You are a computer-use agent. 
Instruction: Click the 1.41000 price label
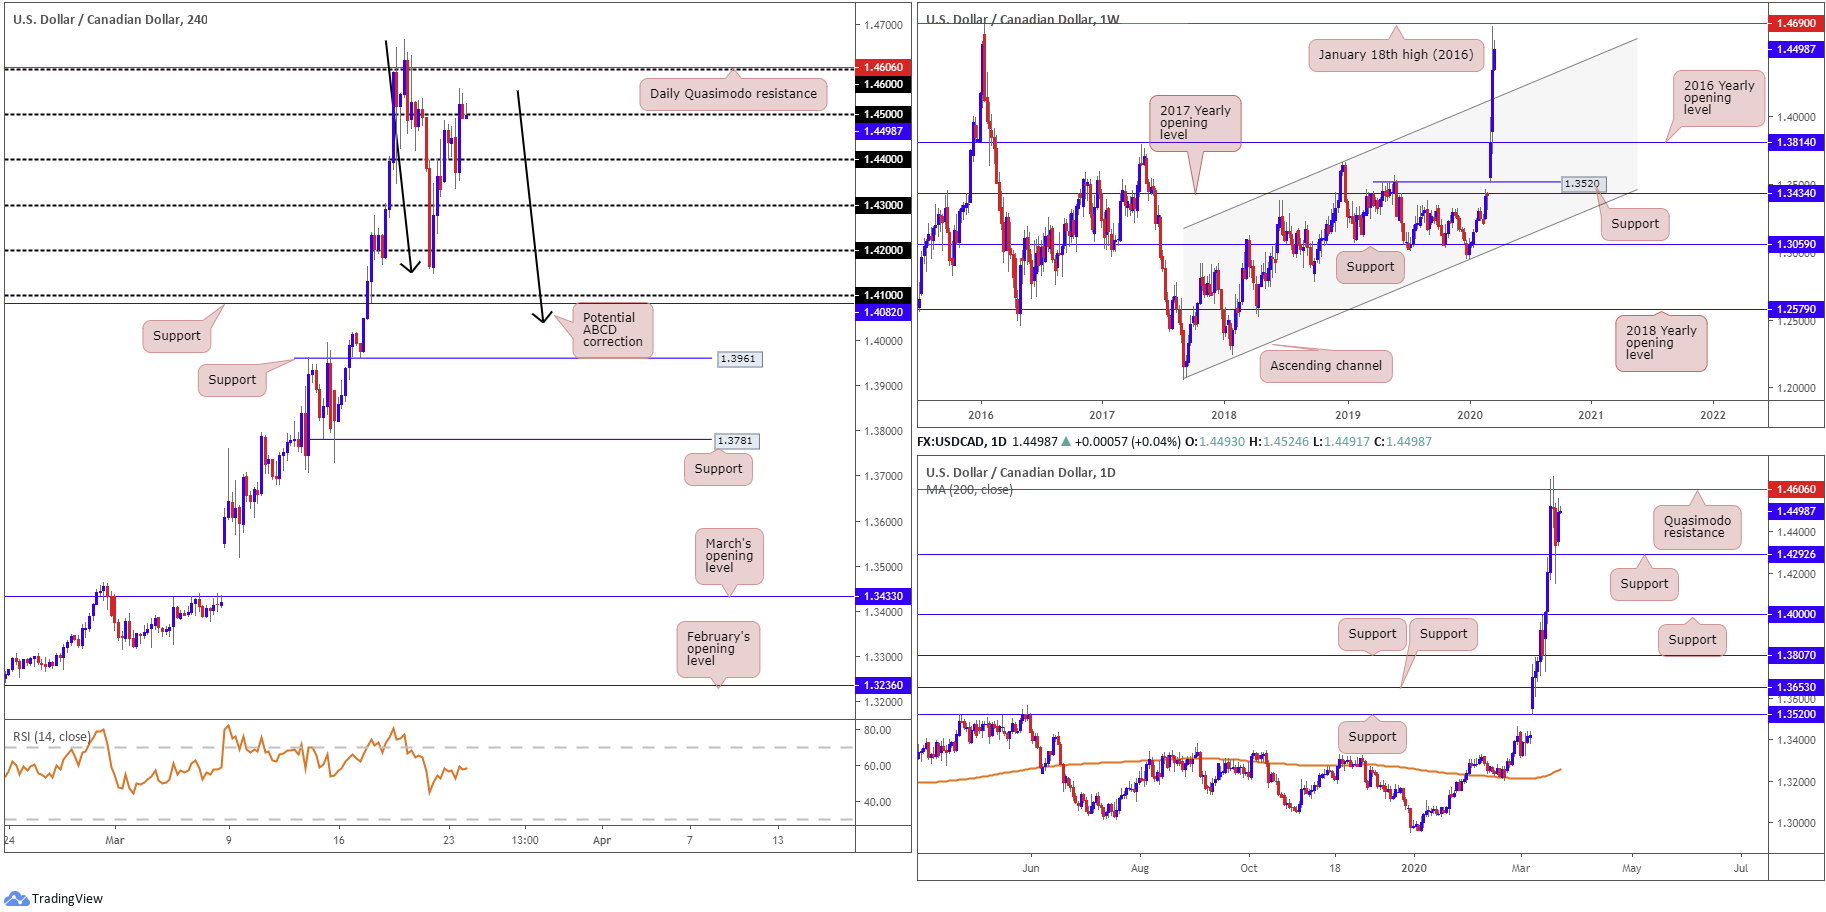click(x=883, y=295)
